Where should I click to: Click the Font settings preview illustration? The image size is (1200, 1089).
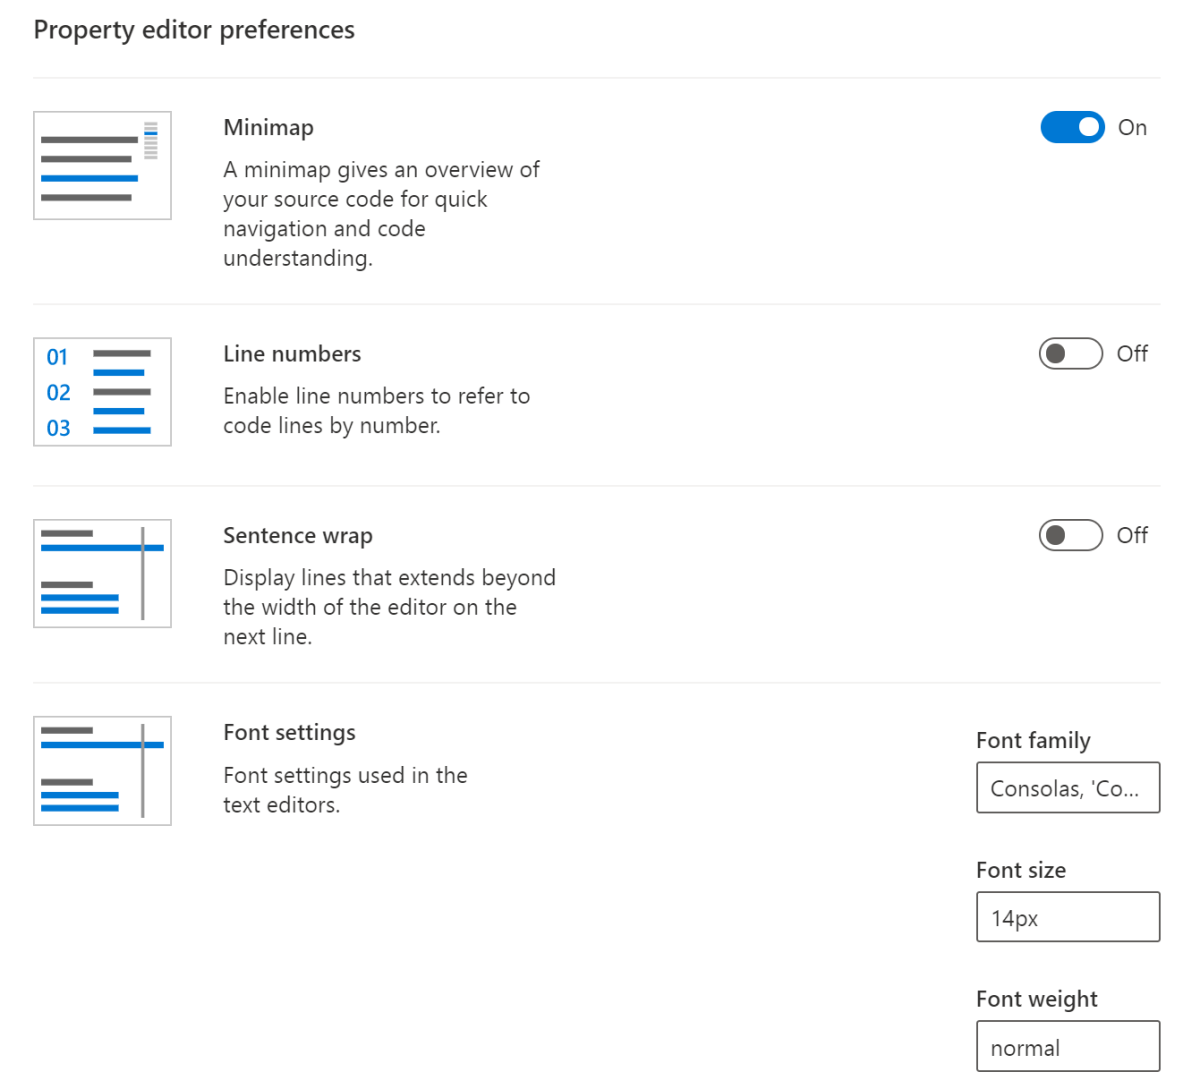102,770
